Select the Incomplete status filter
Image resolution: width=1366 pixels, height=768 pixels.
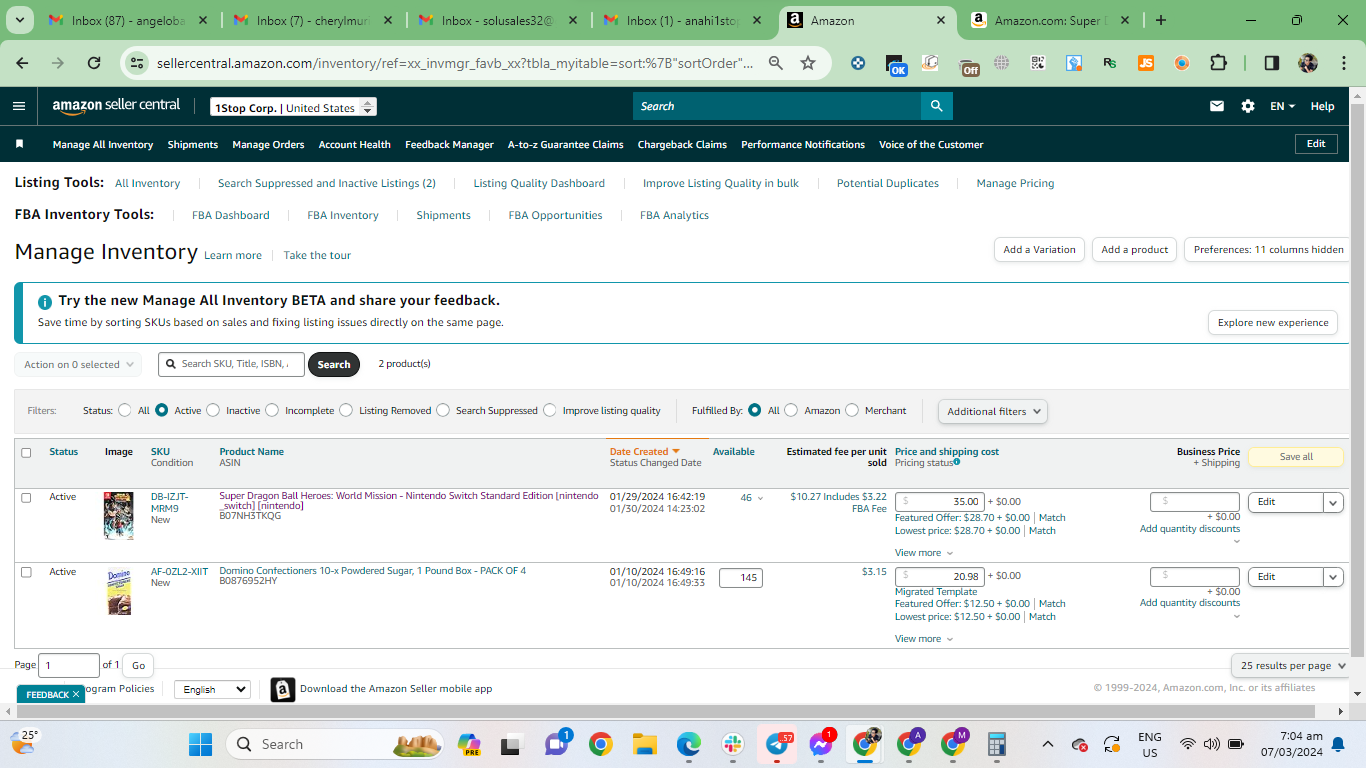(272, 410)
